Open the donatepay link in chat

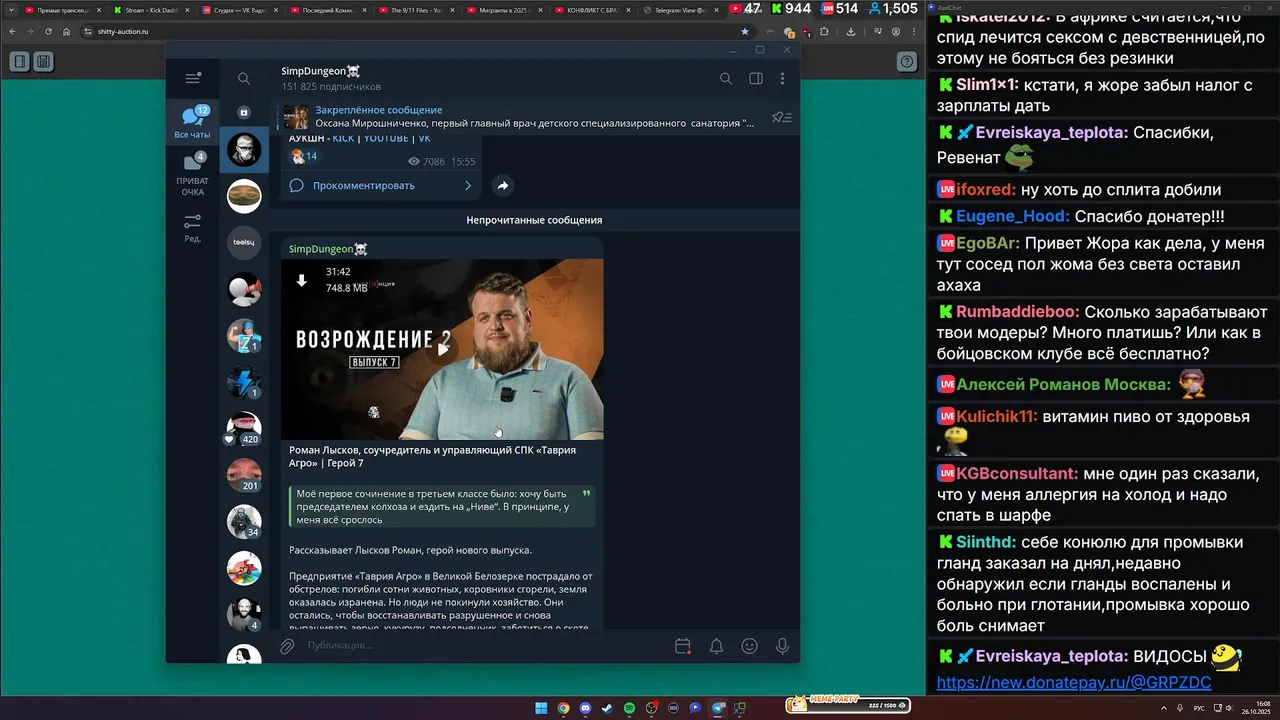click(x=1074, y=682)
